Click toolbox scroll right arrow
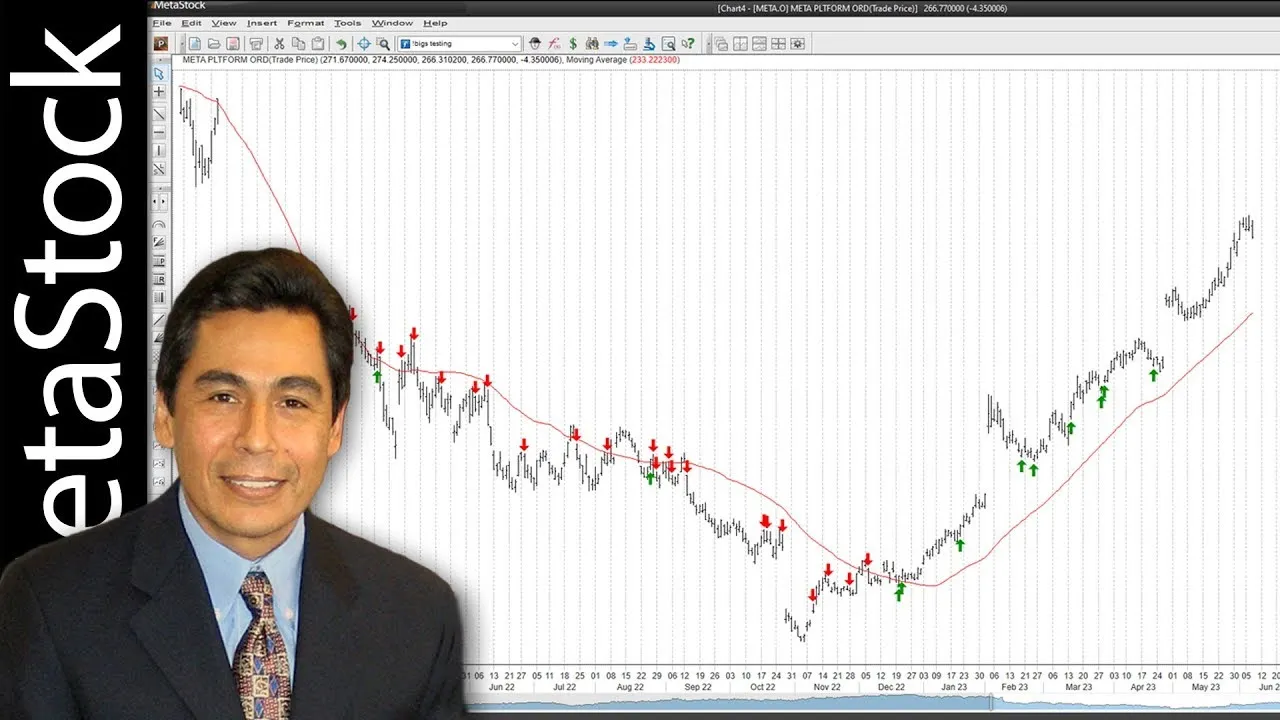The width and height of the screenshot is (1280, 720). [x=164, y=202]
